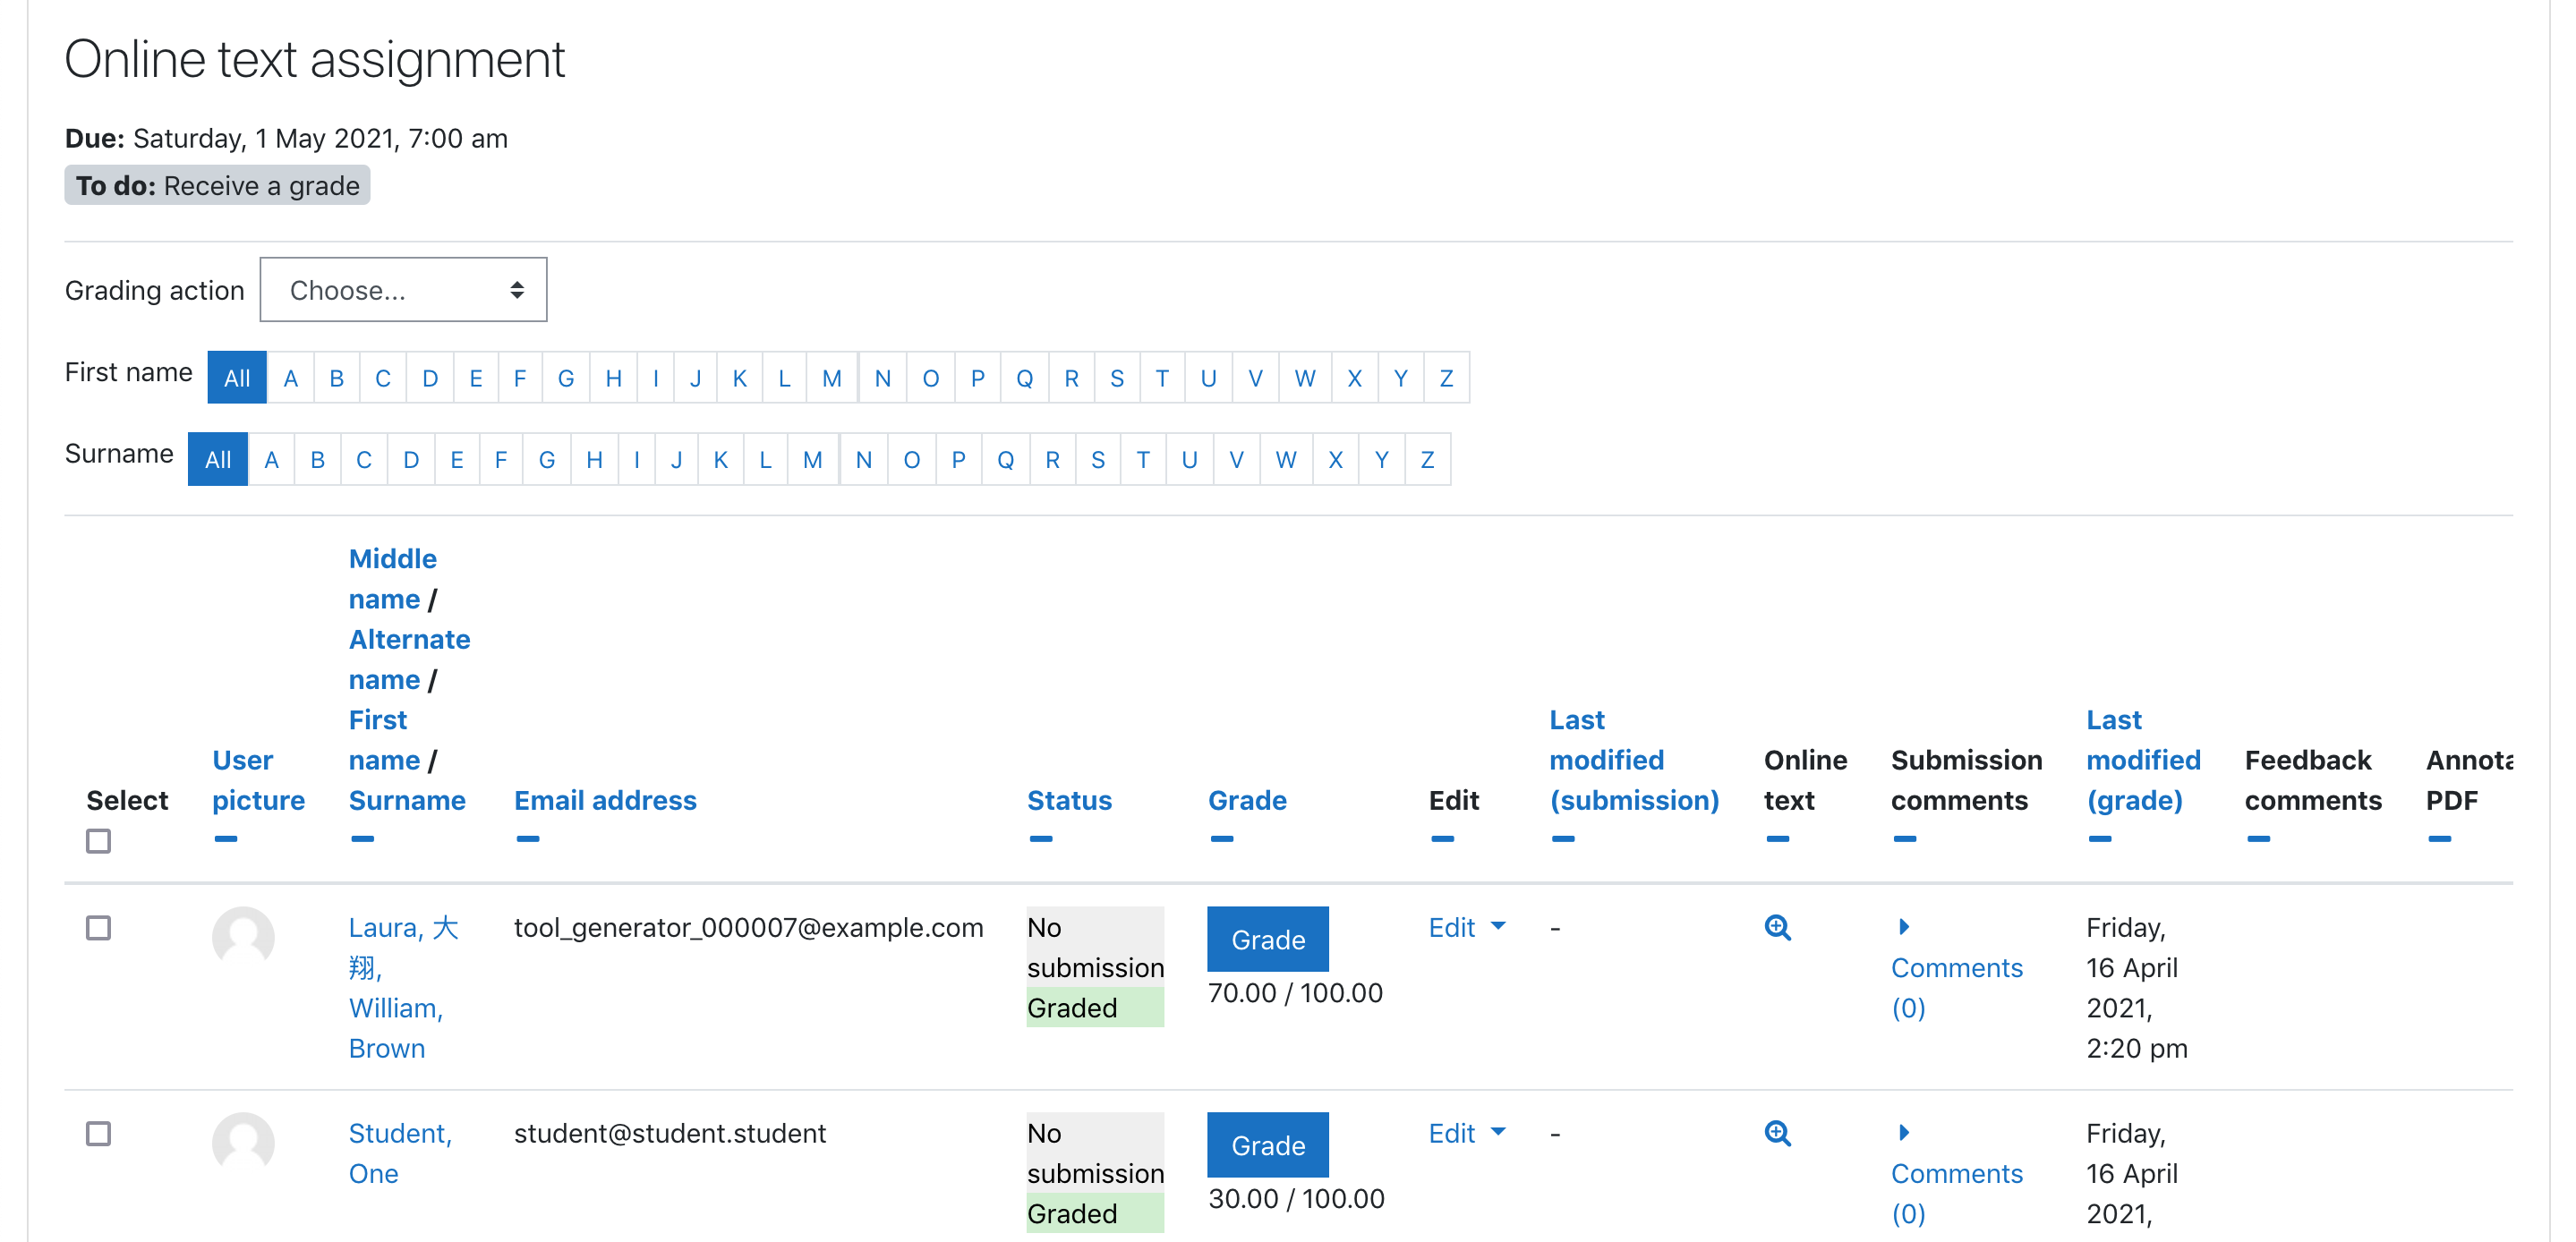Sort by Last modified (grade)
This screenshot has height=1242, width=2576.
[2143, 760]
